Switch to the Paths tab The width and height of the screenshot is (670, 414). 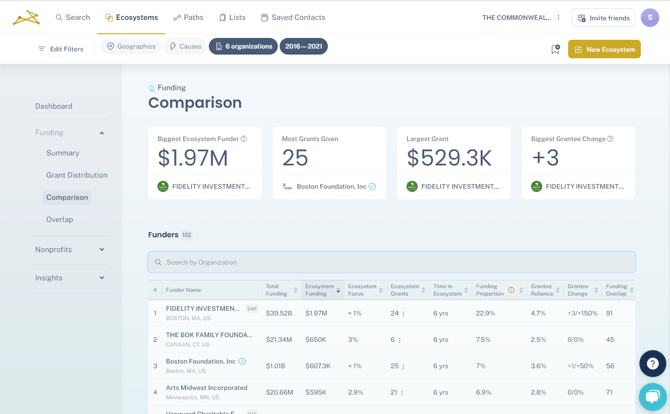pyautogui.click(x=188, y=18)
